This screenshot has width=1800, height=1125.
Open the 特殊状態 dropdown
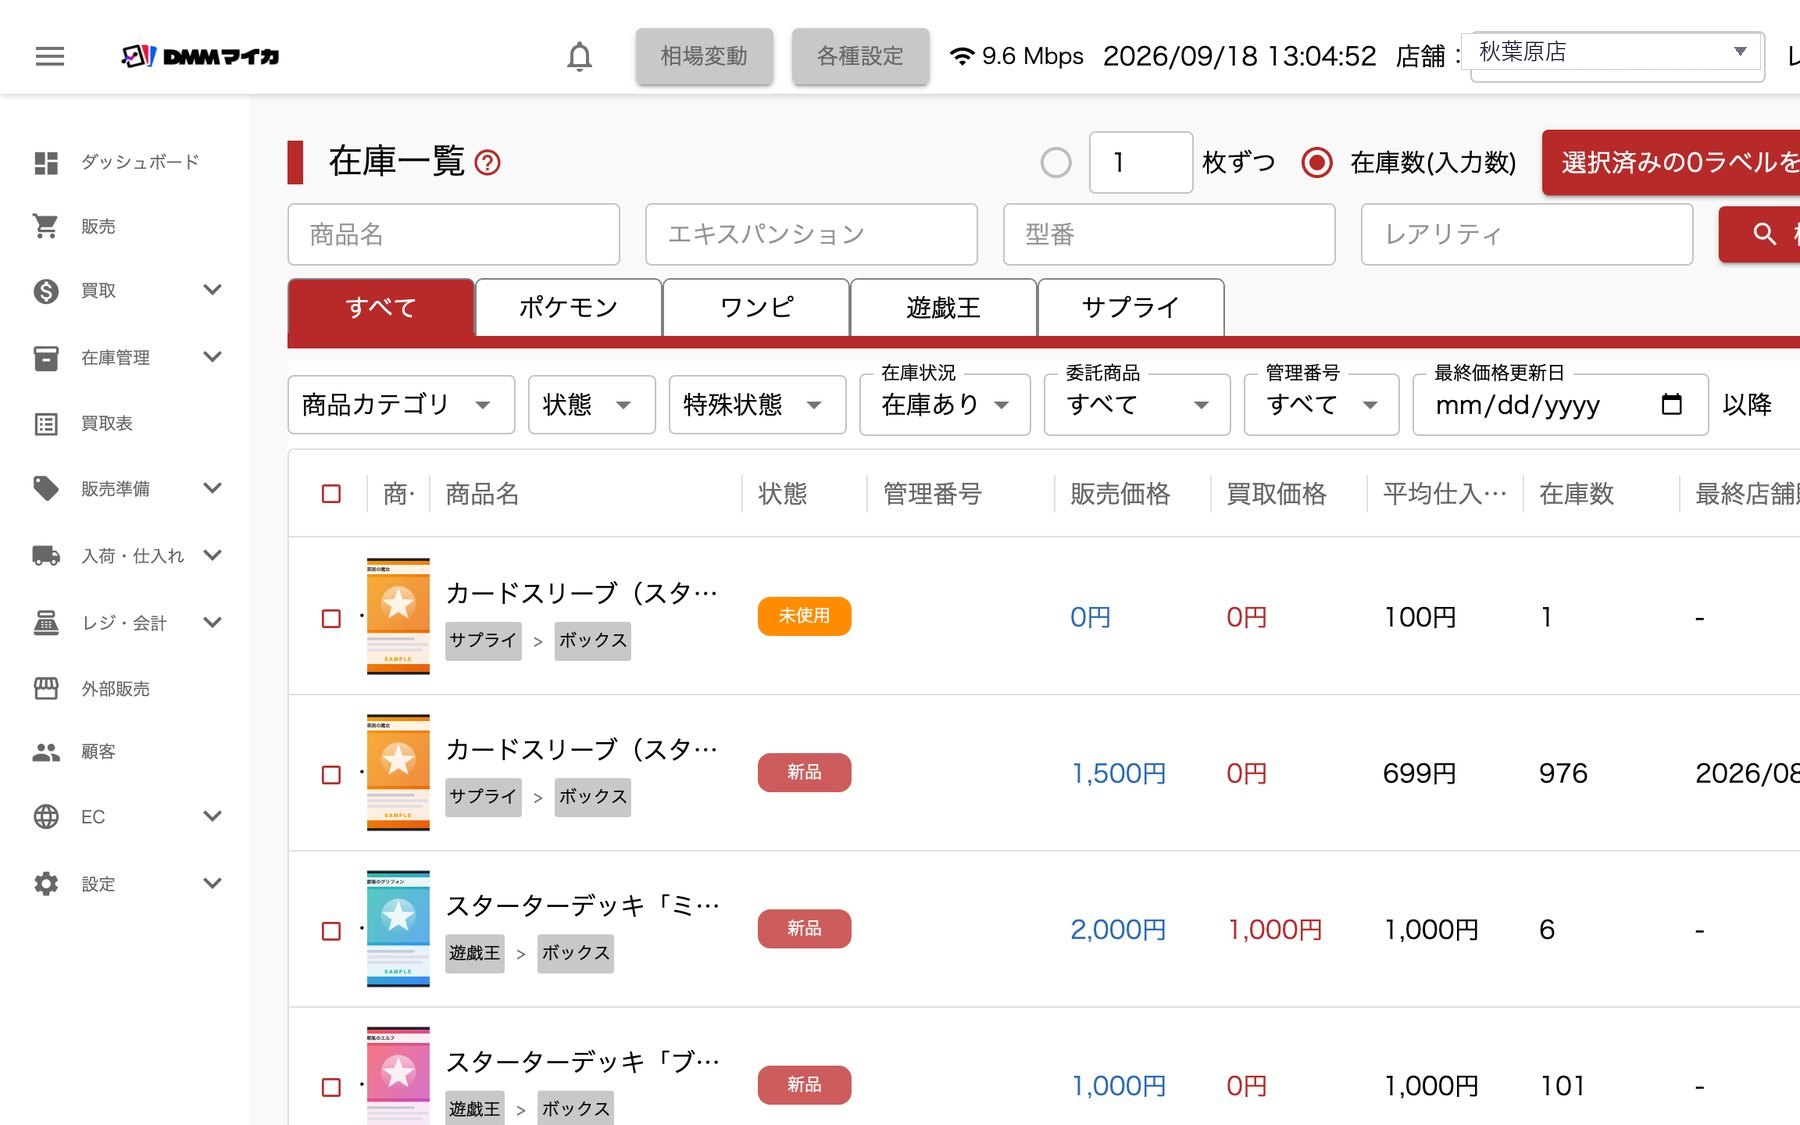[x=757, y=405]
